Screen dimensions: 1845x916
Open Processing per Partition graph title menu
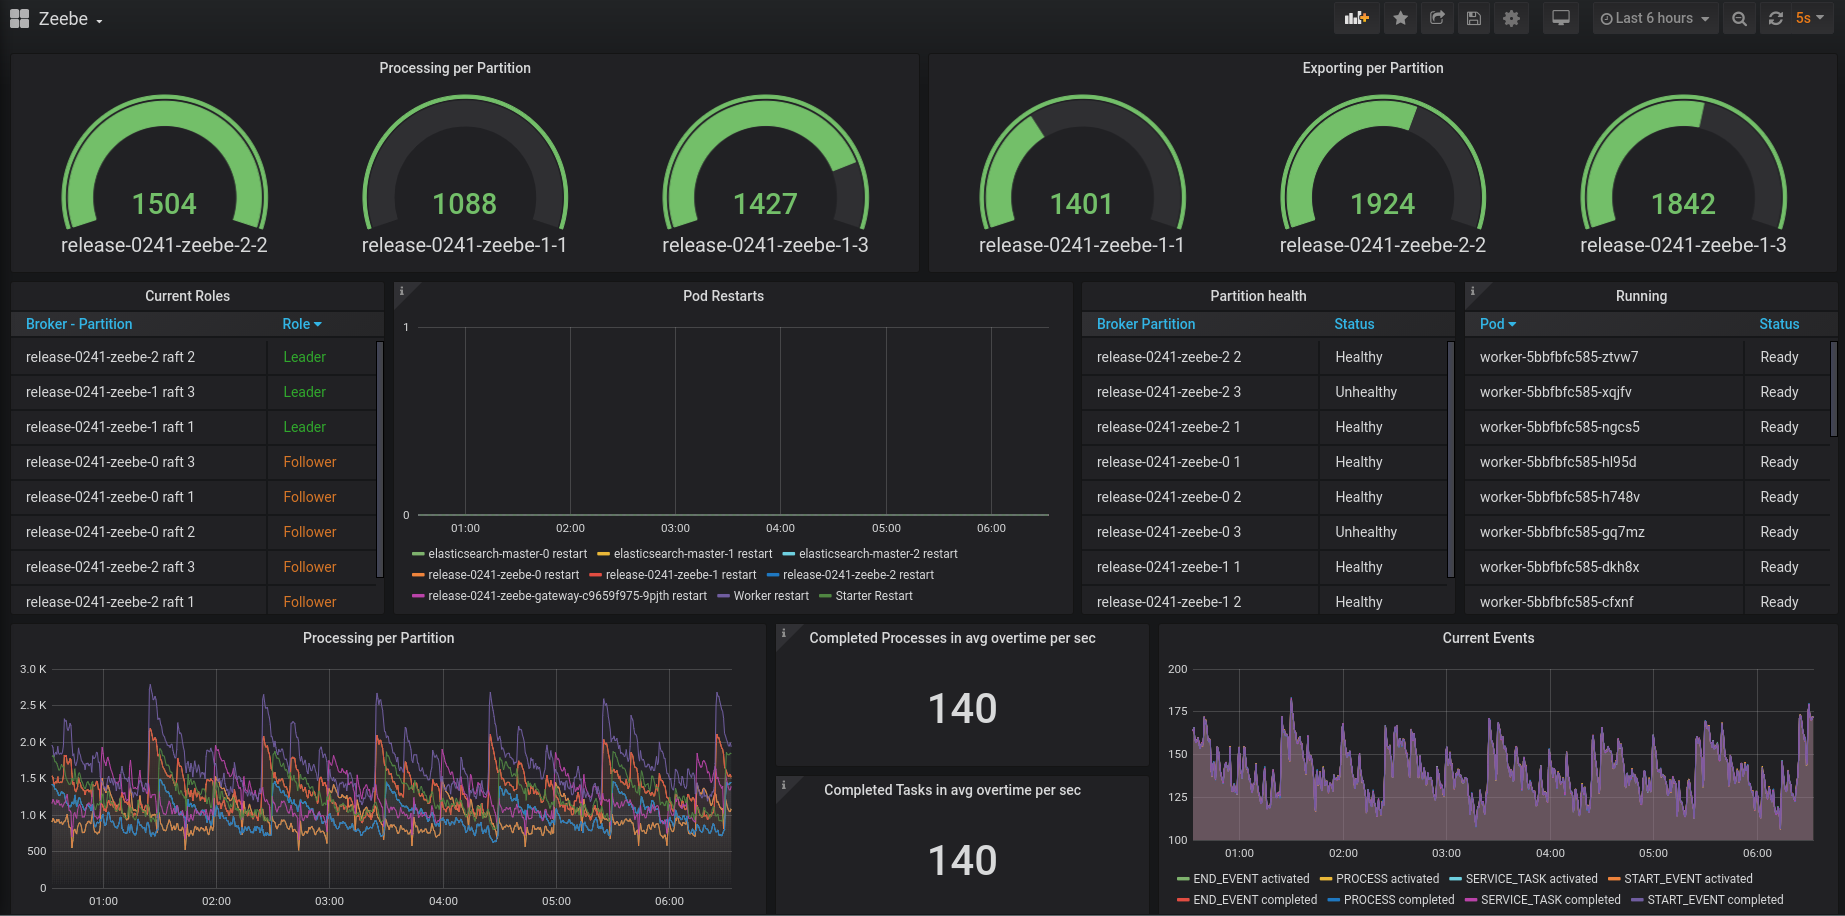(x=378, y=638)
